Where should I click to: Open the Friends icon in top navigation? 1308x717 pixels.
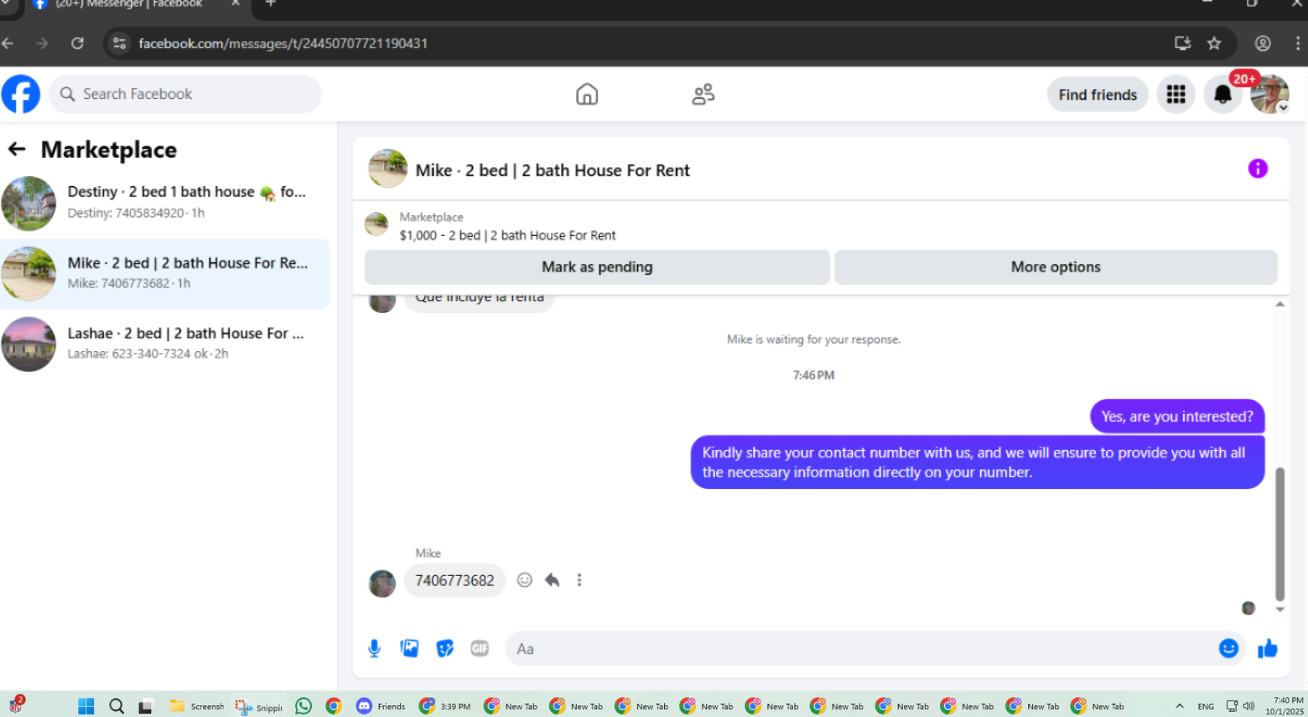tap(703, 94)
